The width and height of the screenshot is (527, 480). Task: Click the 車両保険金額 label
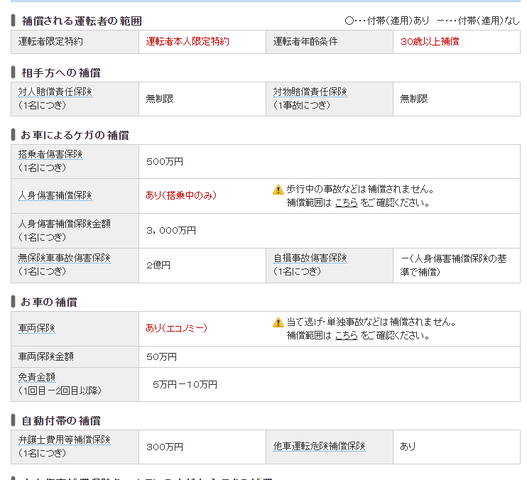click(46, 357)
